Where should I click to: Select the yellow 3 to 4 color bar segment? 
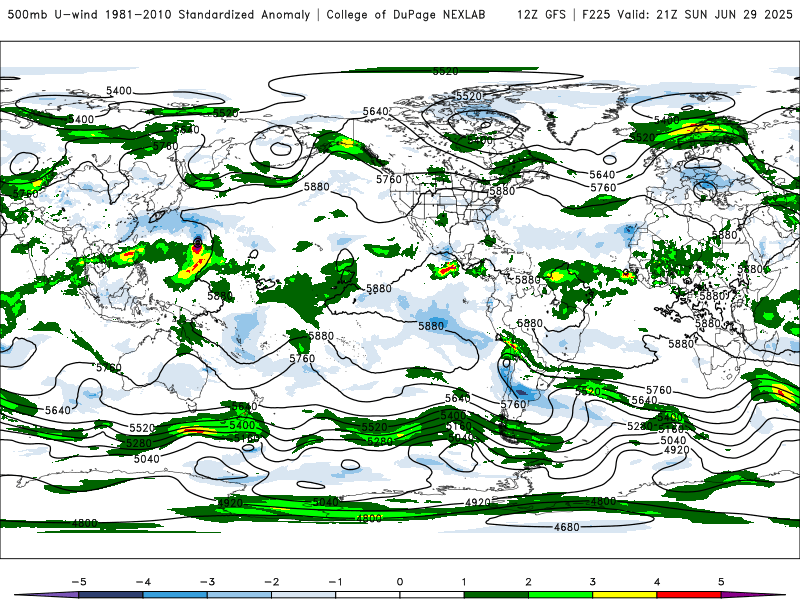point(625,595)
